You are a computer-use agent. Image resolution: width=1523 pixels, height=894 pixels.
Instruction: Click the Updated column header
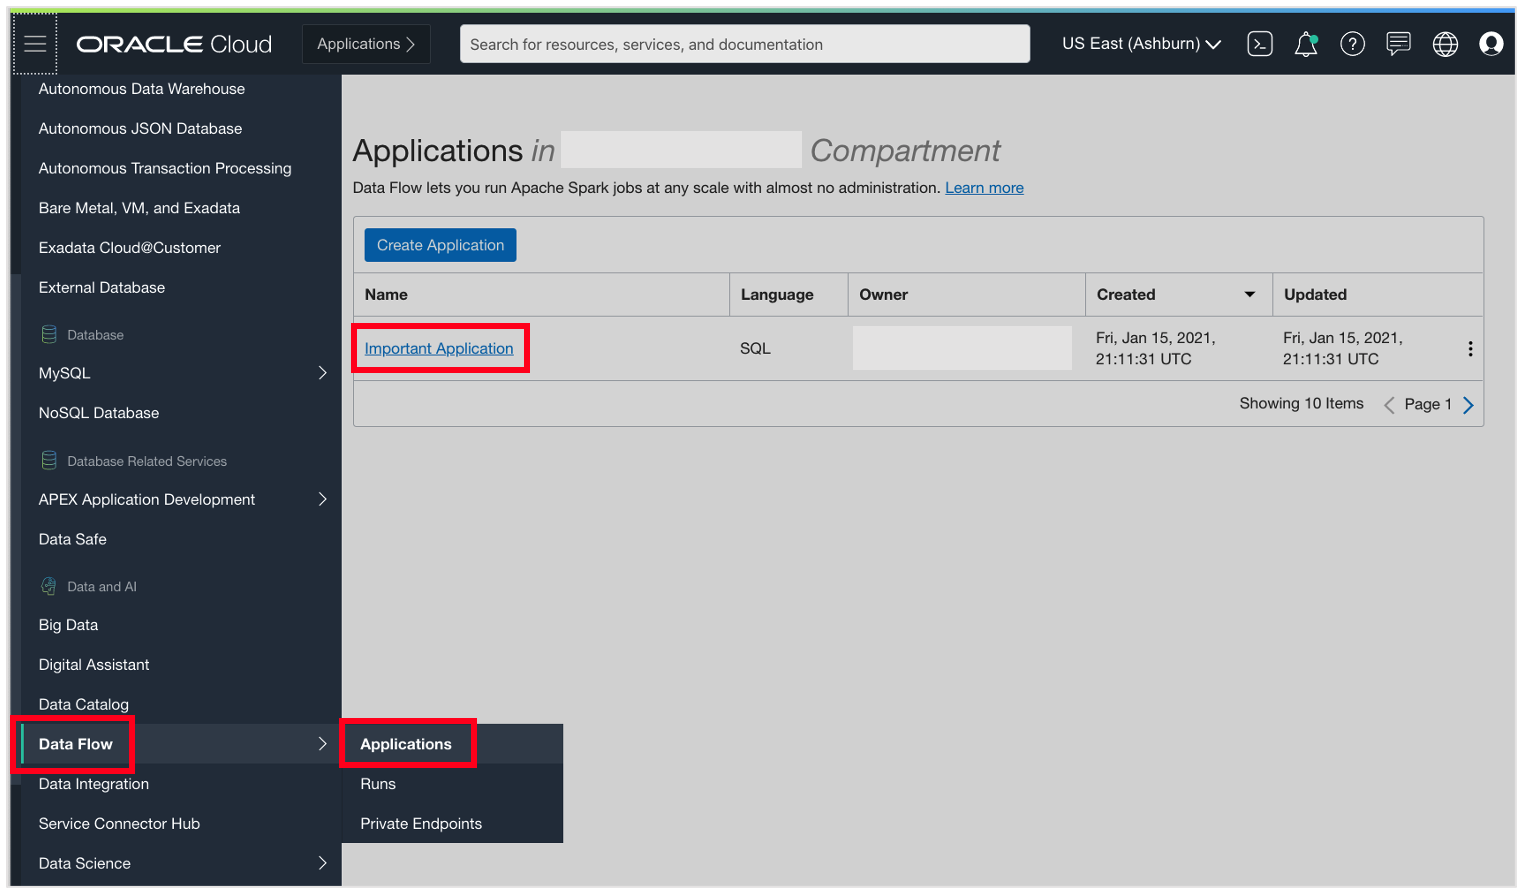click(x=1315, y=295)
